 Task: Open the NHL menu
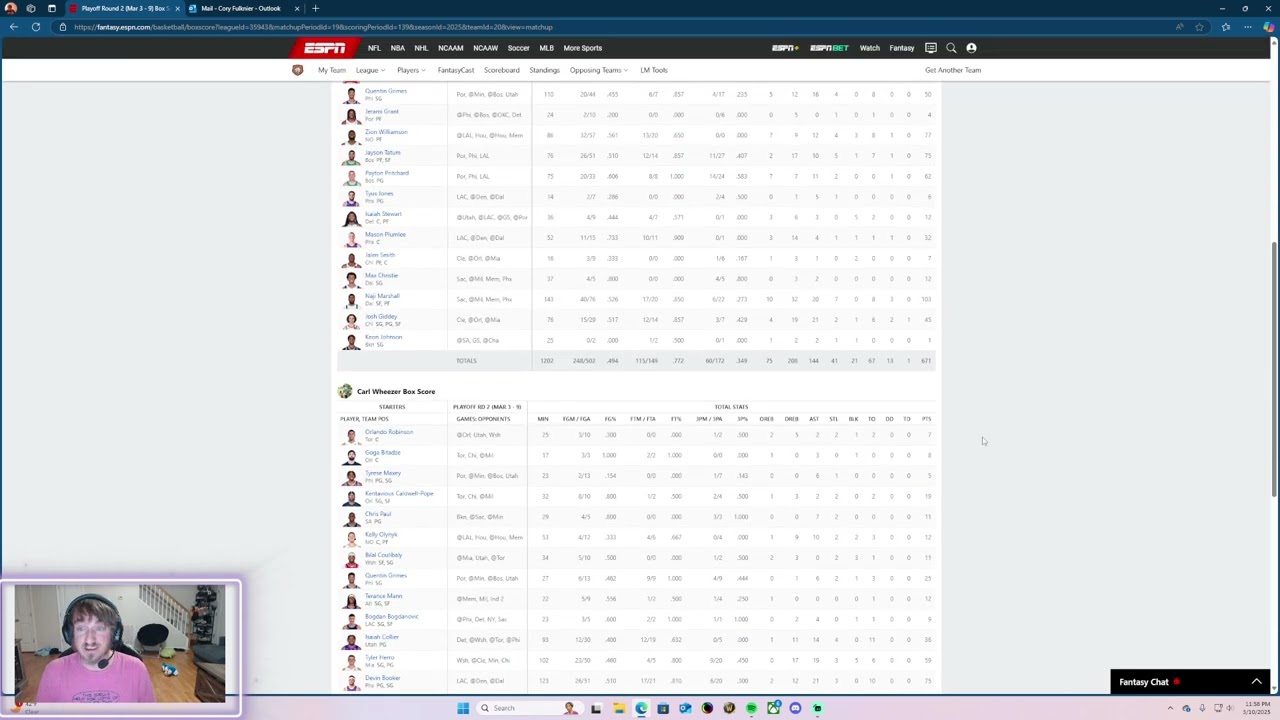421,48
